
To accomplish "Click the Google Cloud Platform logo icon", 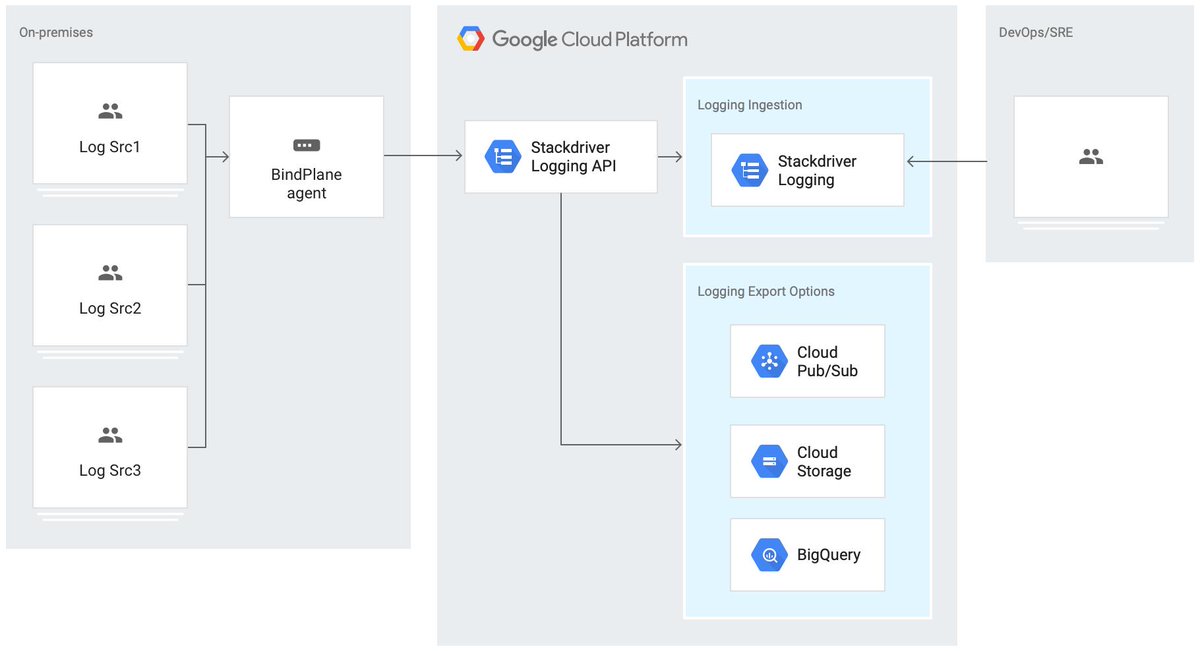I will (470, 40).
